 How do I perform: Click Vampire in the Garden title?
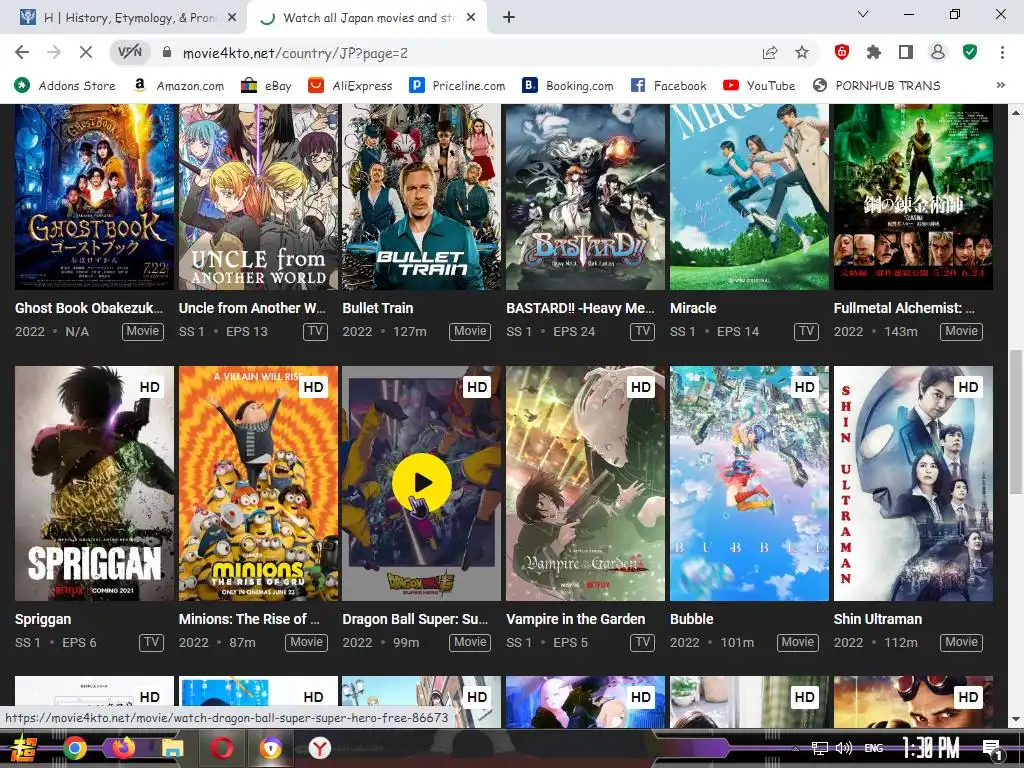coord(575,619)
